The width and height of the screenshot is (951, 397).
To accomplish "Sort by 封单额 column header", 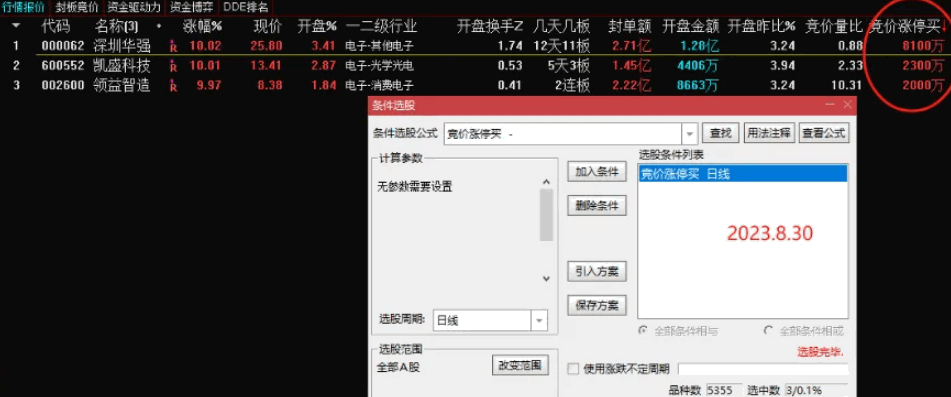I will [x=630, y=26].
